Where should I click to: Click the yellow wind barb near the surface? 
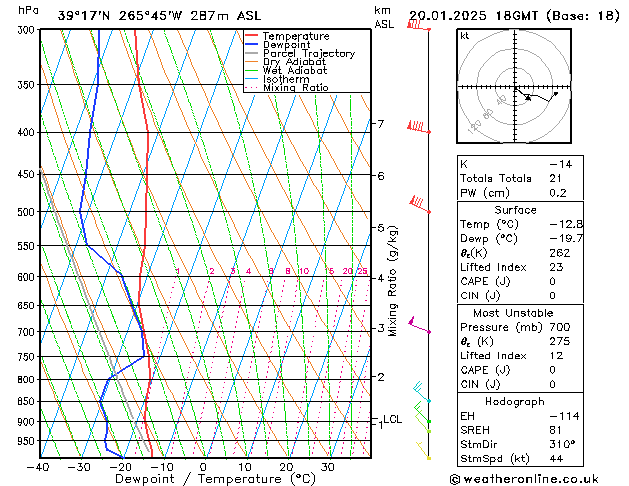pos(423,451)
